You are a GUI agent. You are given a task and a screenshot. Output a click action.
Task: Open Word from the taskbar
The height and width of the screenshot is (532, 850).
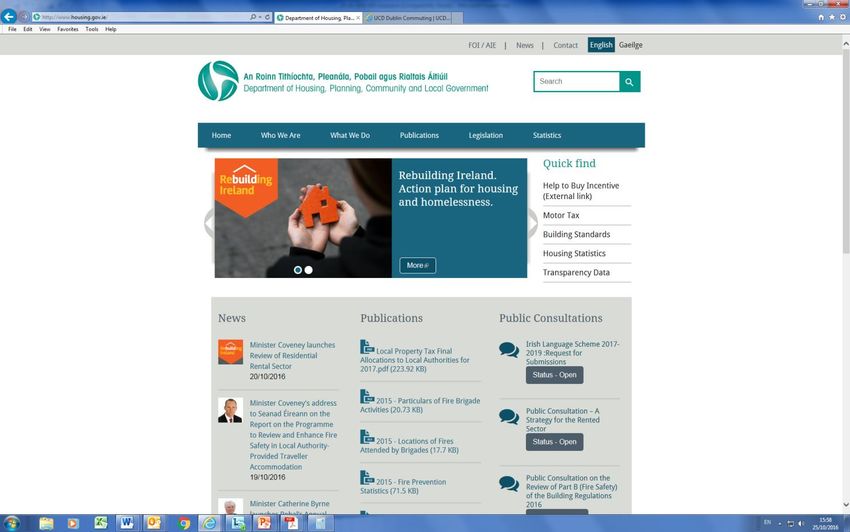click(127, 523)
